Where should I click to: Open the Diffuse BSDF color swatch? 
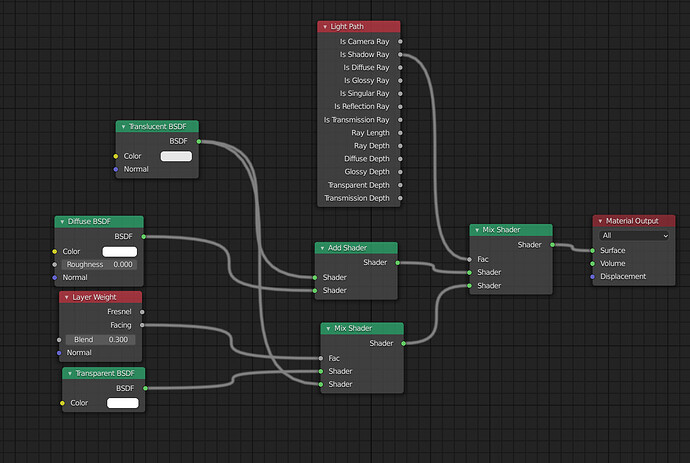coord(120,252)
